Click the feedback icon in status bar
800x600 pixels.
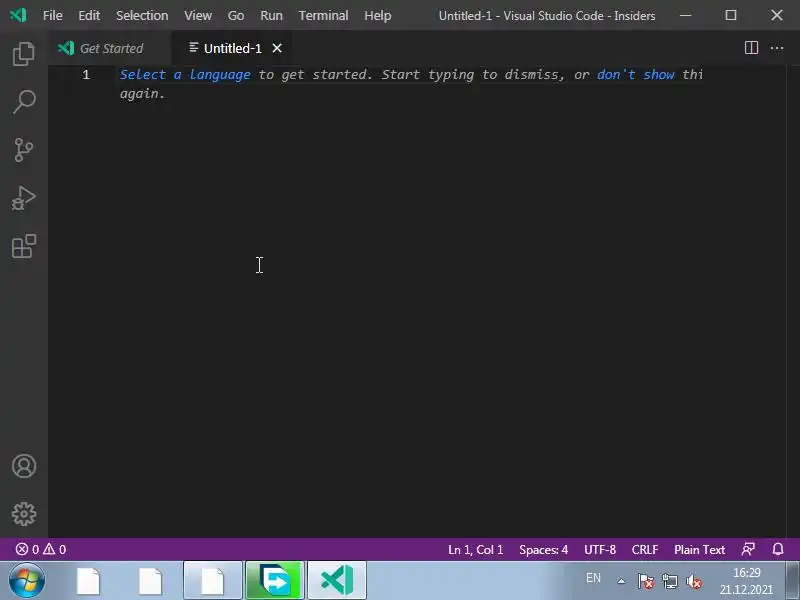click(748, 549)
